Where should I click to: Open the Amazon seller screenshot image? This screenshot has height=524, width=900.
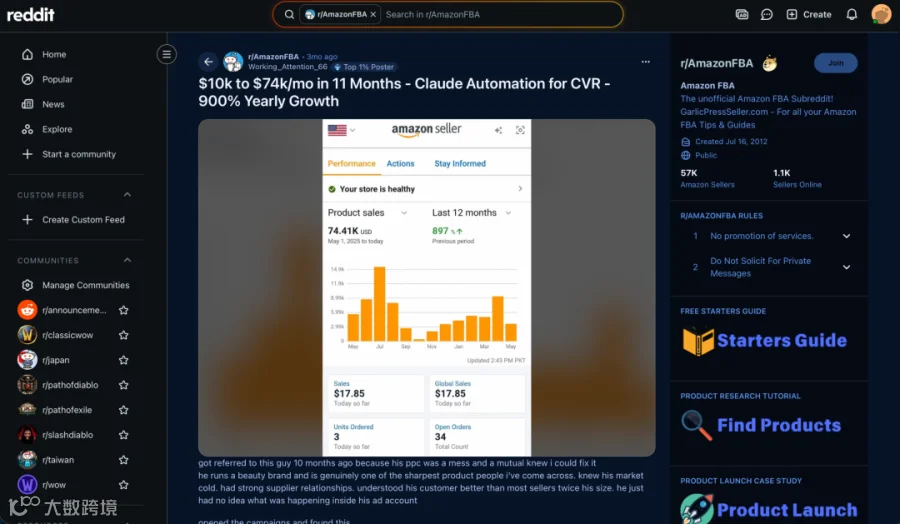(x=426, y=288)
